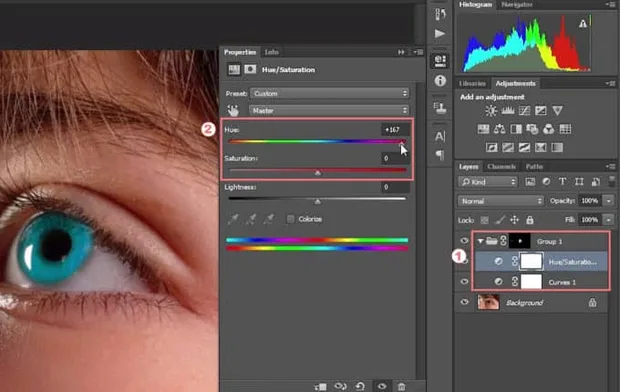This screenshot has width=620, height=392.
Task: Add a Brightness/Contrast adjustment
Action: (491, 111)
